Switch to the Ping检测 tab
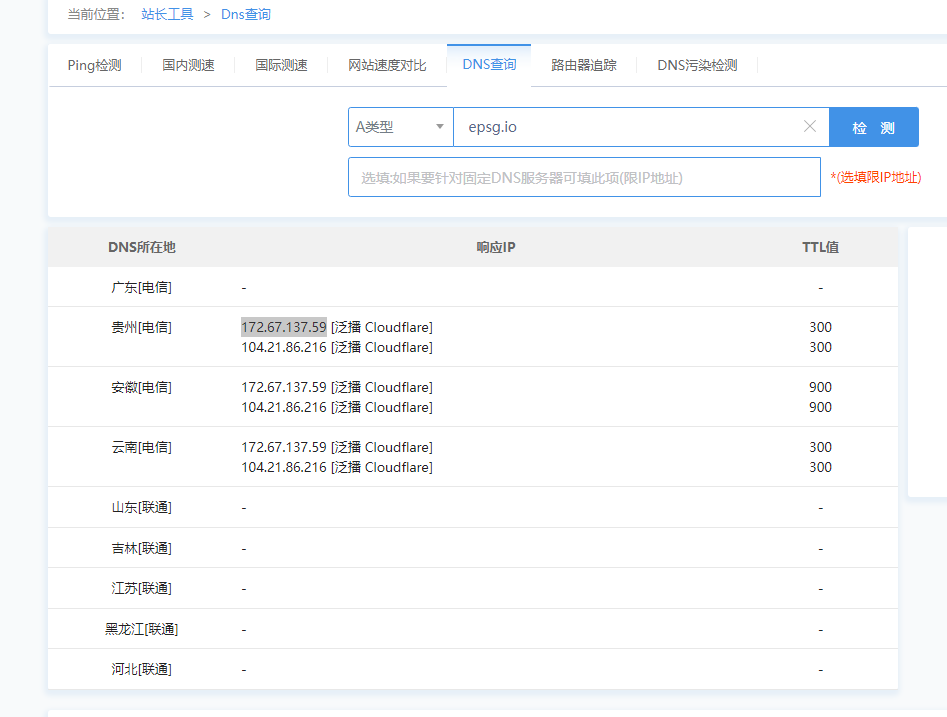This screenshot has width=947, height=717. point(94,64)
